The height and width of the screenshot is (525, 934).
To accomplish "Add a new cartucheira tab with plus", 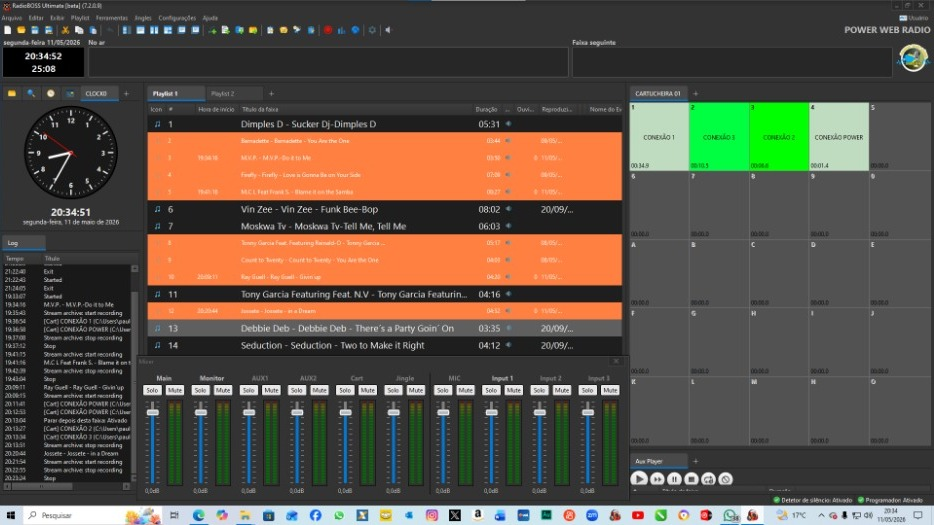I will point(695,94).
